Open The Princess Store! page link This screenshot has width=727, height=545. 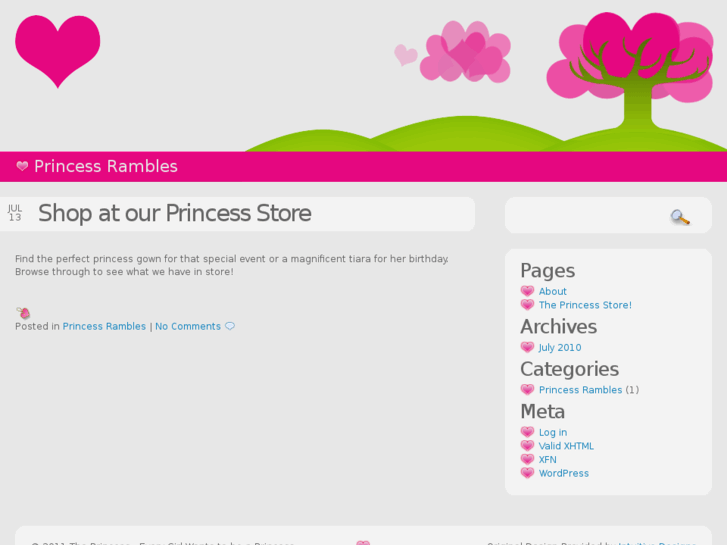(x=585, y=305)
